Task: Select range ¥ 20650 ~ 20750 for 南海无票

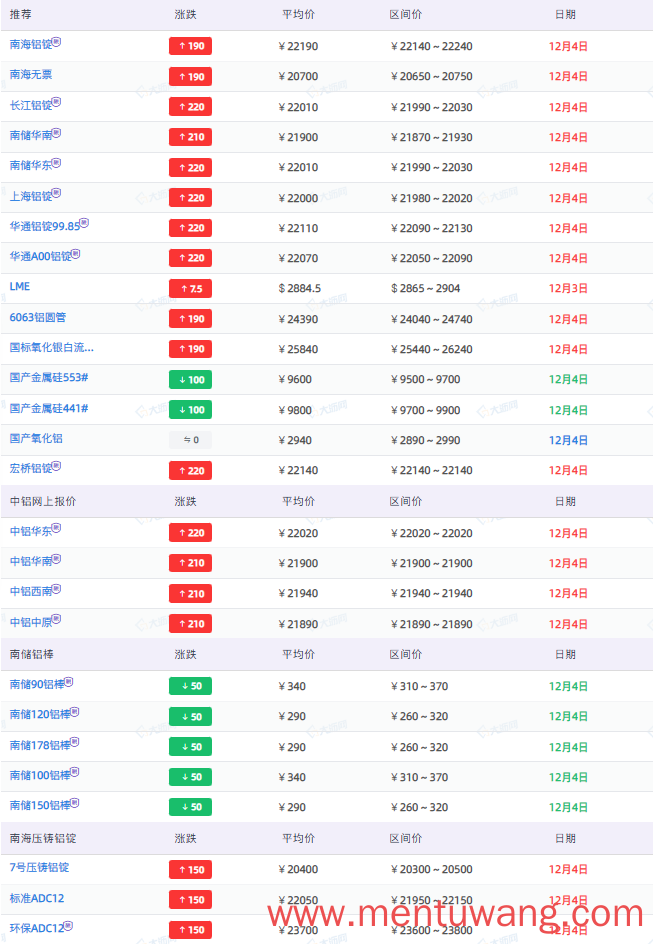Action: click(x=432, y=76)
